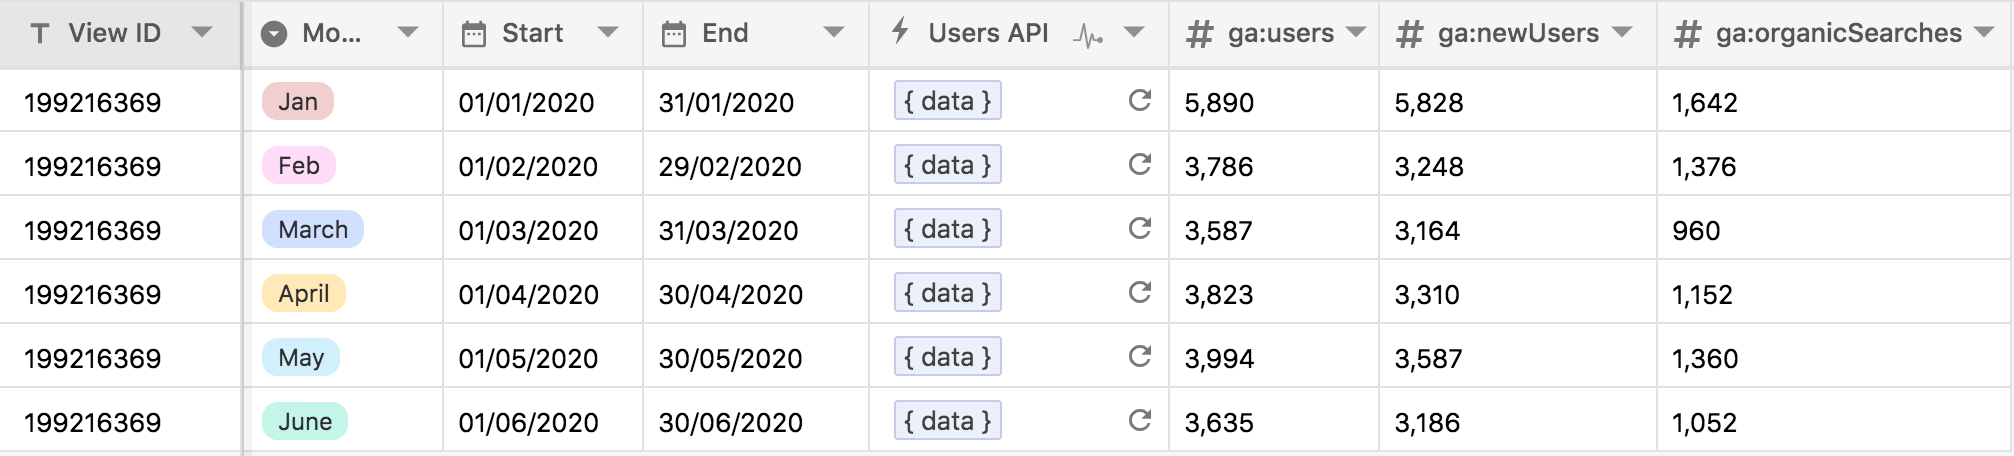Select the ga:users cell showing 3,994

1274,358
